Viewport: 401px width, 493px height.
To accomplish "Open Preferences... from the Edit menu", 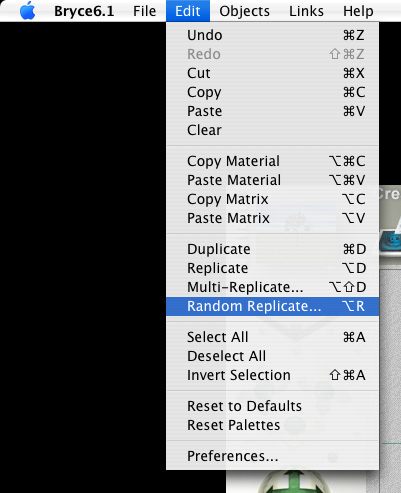I will click(272, 456).
